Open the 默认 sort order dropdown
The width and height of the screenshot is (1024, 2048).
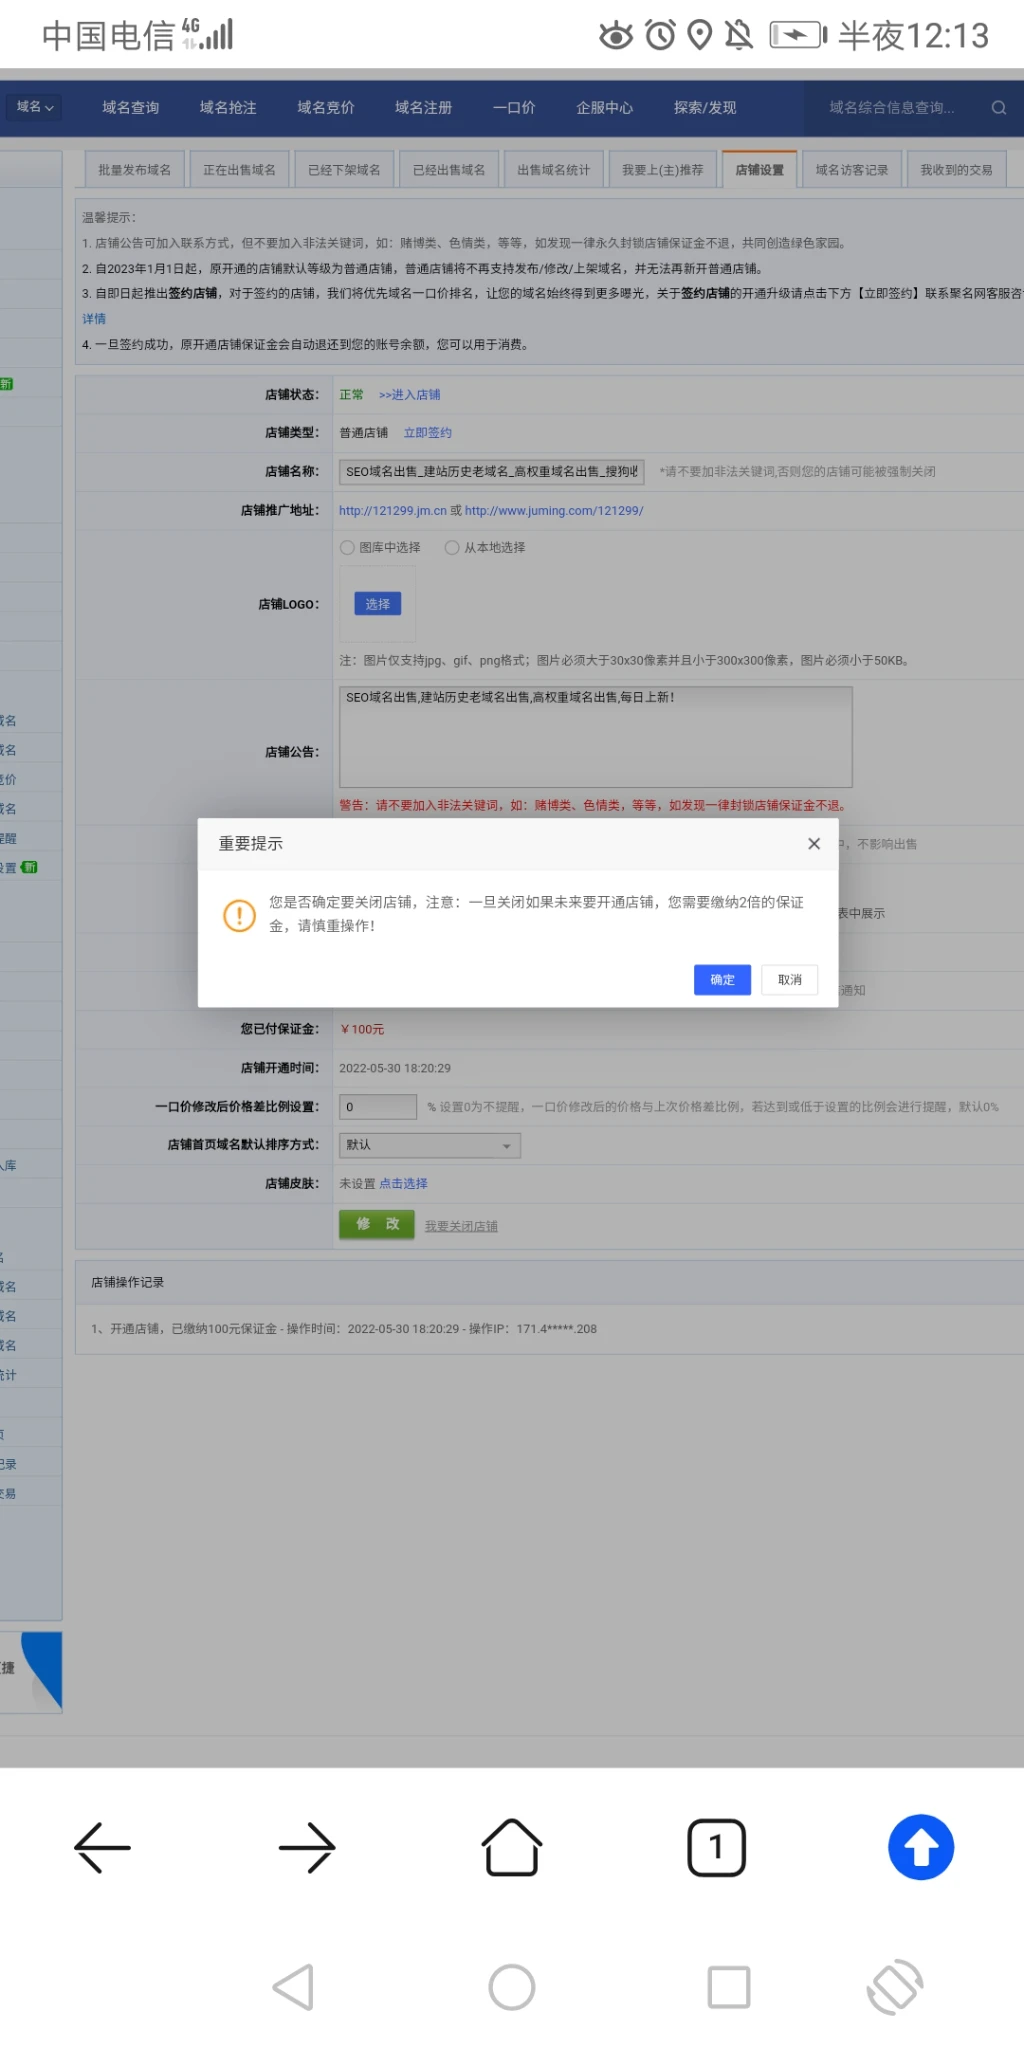(x=429, y=1145)
